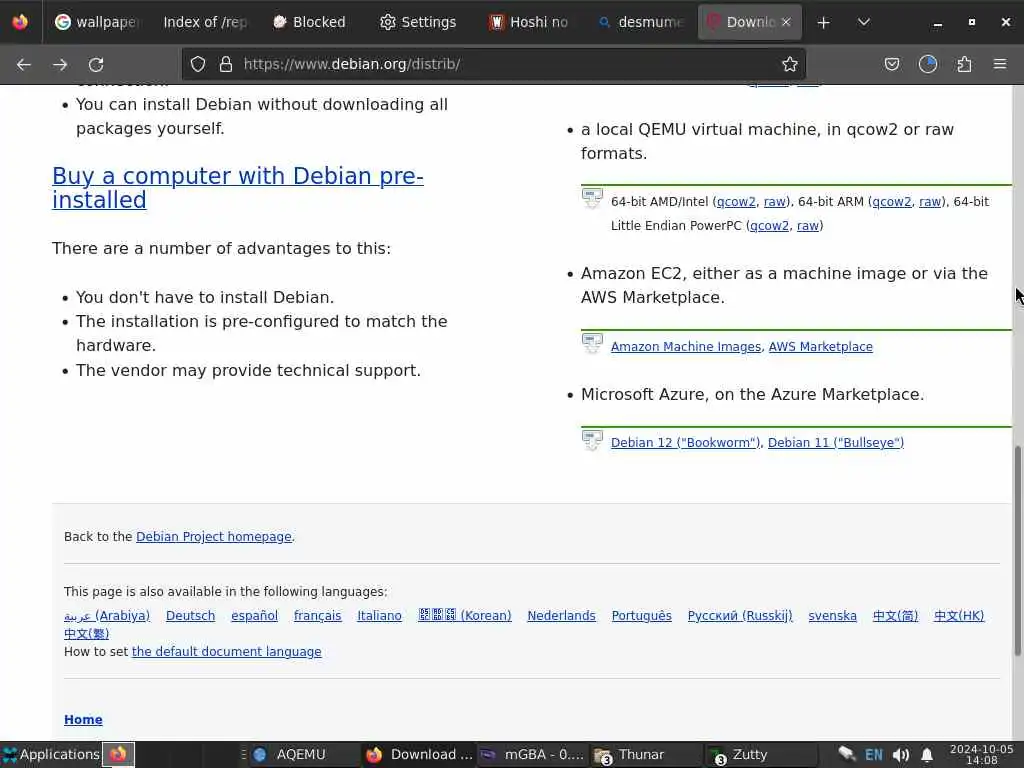Click the Home footer link
The width and height of the screenshot is (1024, 768).
pos(83,720)
